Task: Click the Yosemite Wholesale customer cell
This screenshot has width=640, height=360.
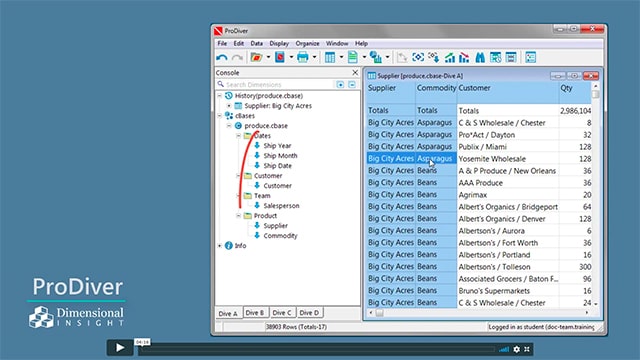Action: click(508, 159)
